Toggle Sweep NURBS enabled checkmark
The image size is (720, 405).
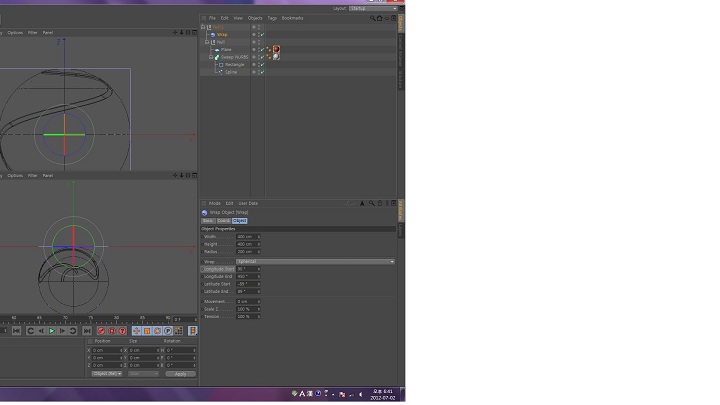click(262, 57)
